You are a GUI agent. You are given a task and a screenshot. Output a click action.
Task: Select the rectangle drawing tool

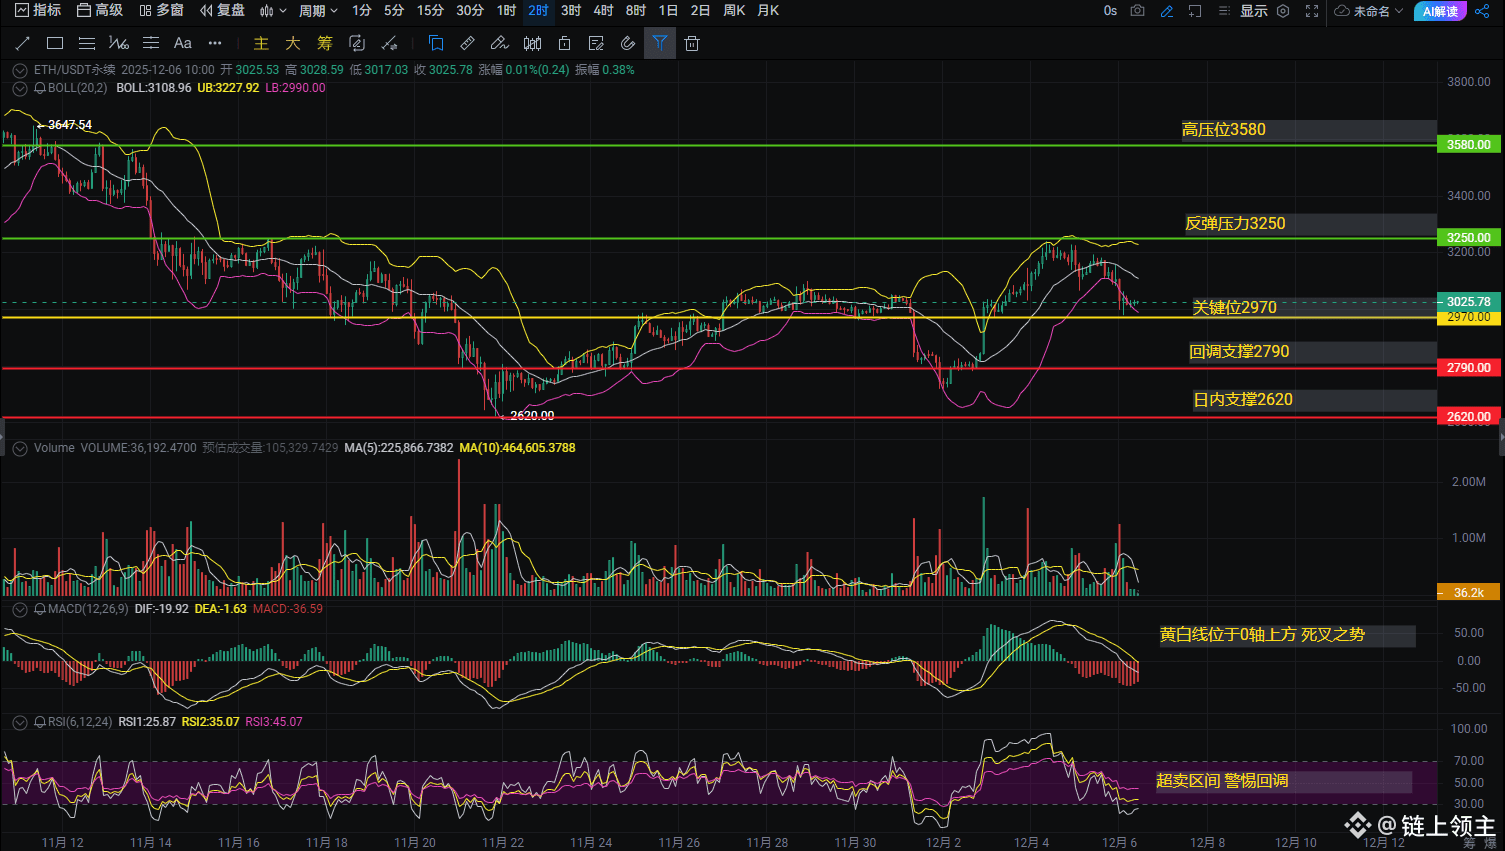coord(55,43)
